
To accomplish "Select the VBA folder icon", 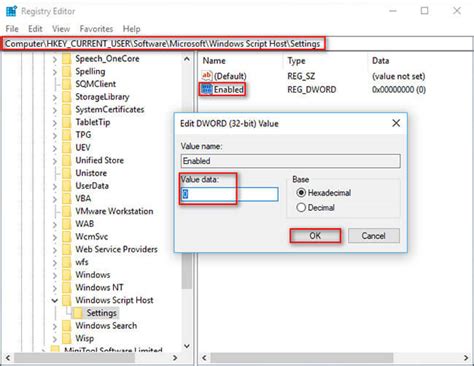I will coord(67,198).
